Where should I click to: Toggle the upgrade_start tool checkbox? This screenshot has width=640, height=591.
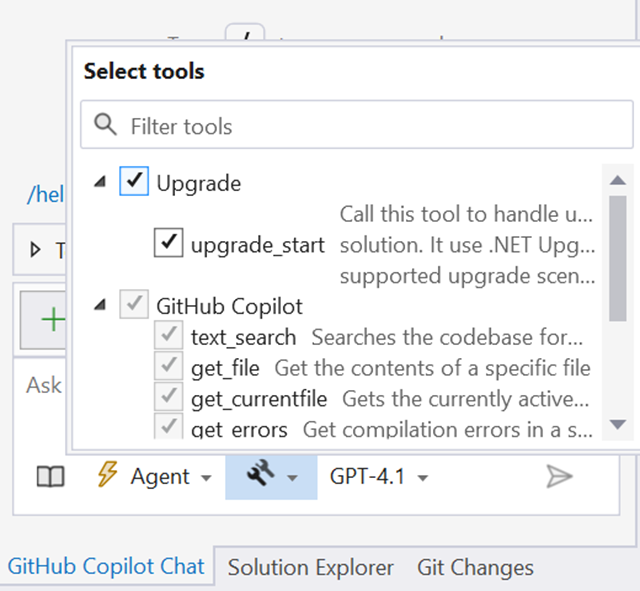tap(169, 242)
